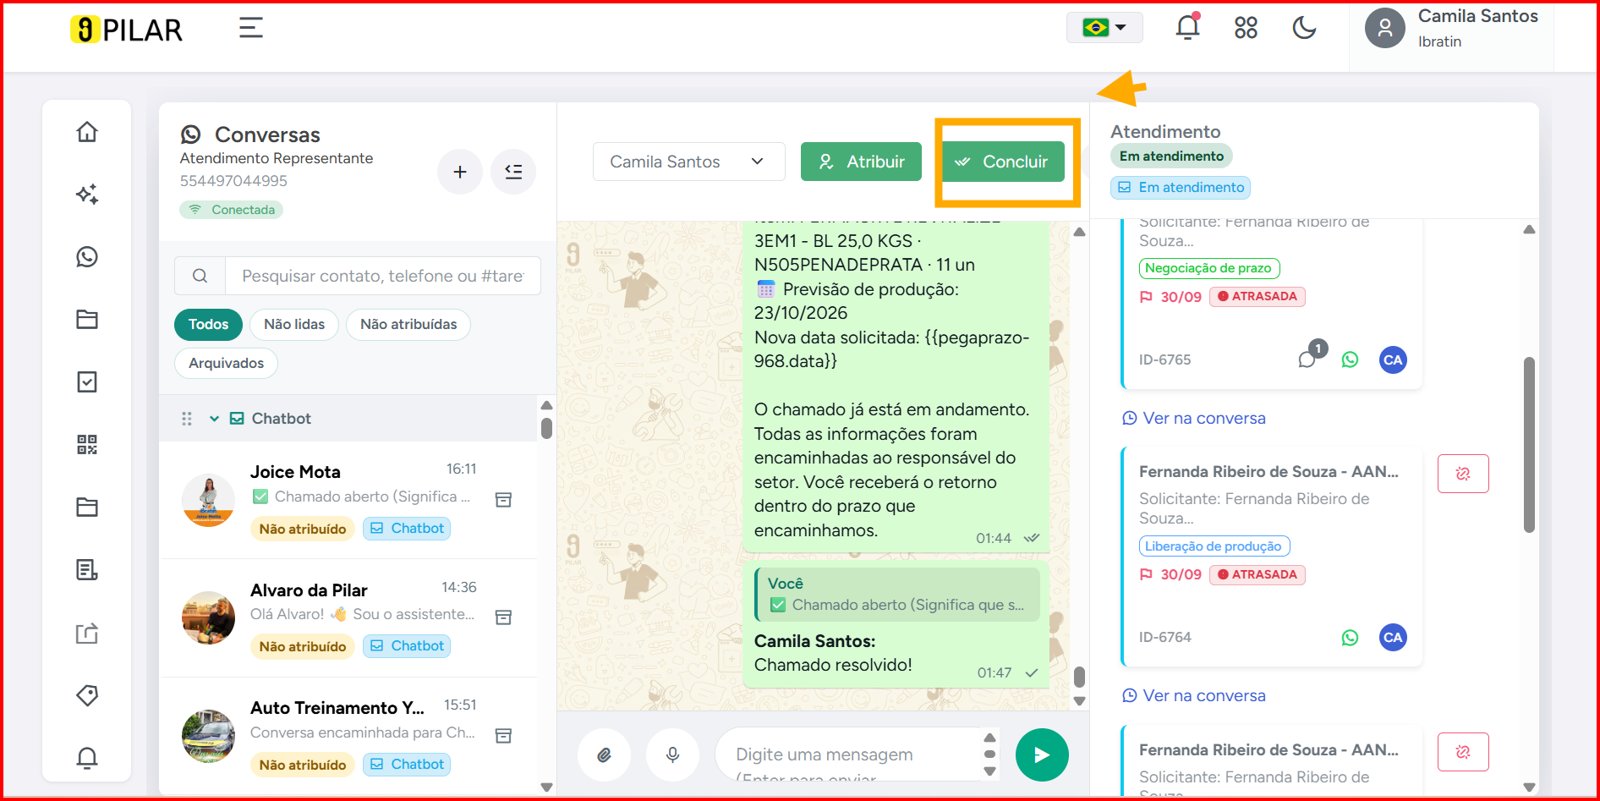Click the Negociação de prazo tag
The image size is (1600, 801).
point(1209,268)
